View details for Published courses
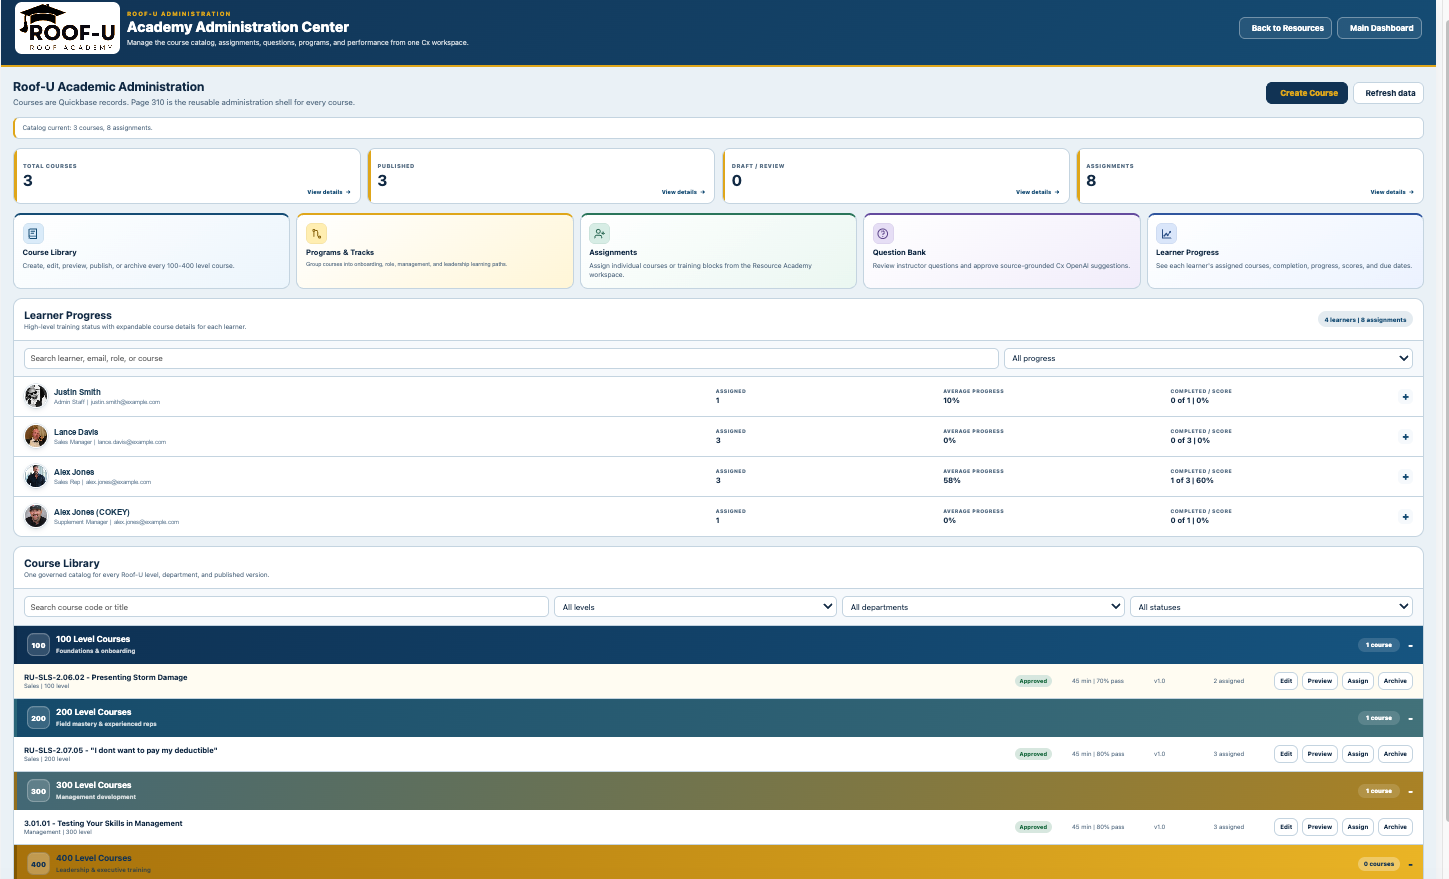Screen dimensions: 1449x879 click(x=683, y=192)
